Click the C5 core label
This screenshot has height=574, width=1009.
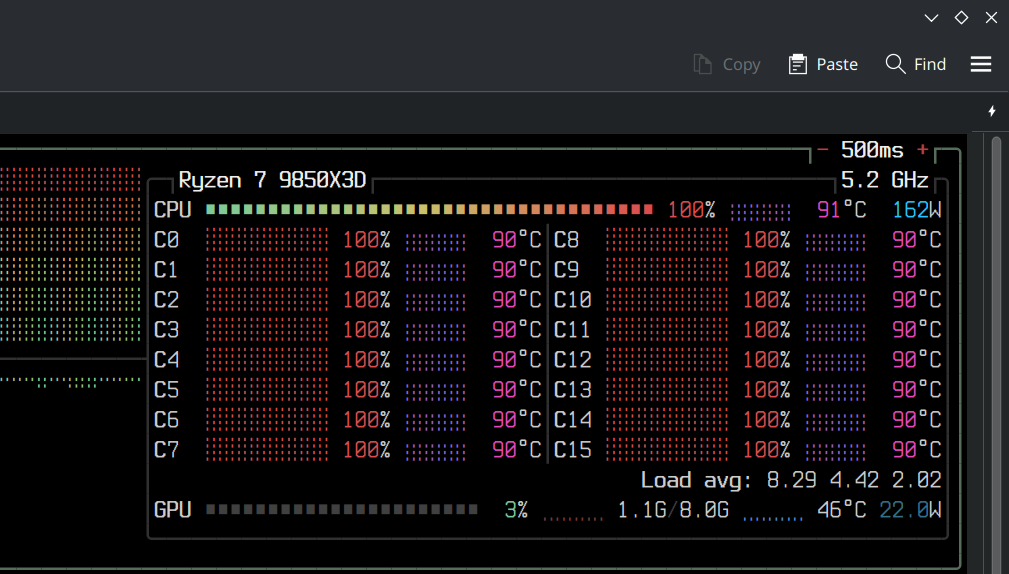tap(166, 390)
